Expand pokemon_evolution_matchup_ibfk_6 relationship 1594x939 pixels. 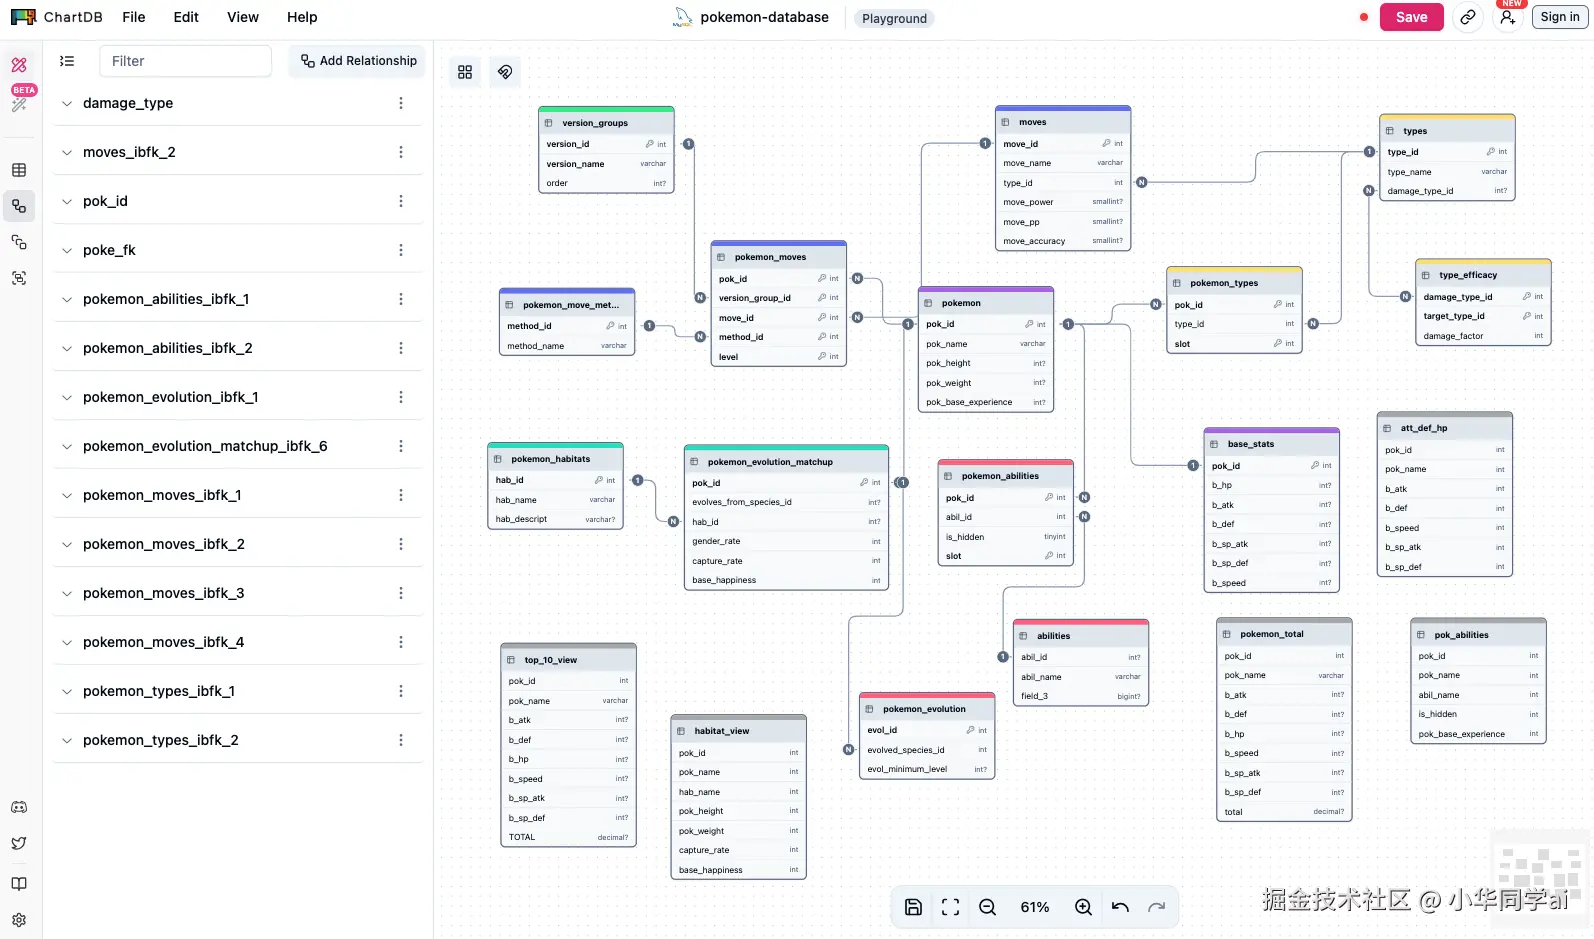coord(67,446)
